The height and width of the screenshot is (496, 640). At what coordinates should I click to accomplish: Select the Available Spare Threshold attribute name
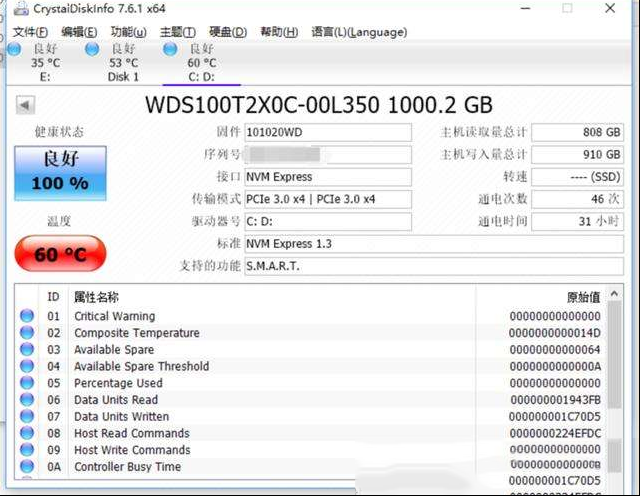(x=142, y=366)
